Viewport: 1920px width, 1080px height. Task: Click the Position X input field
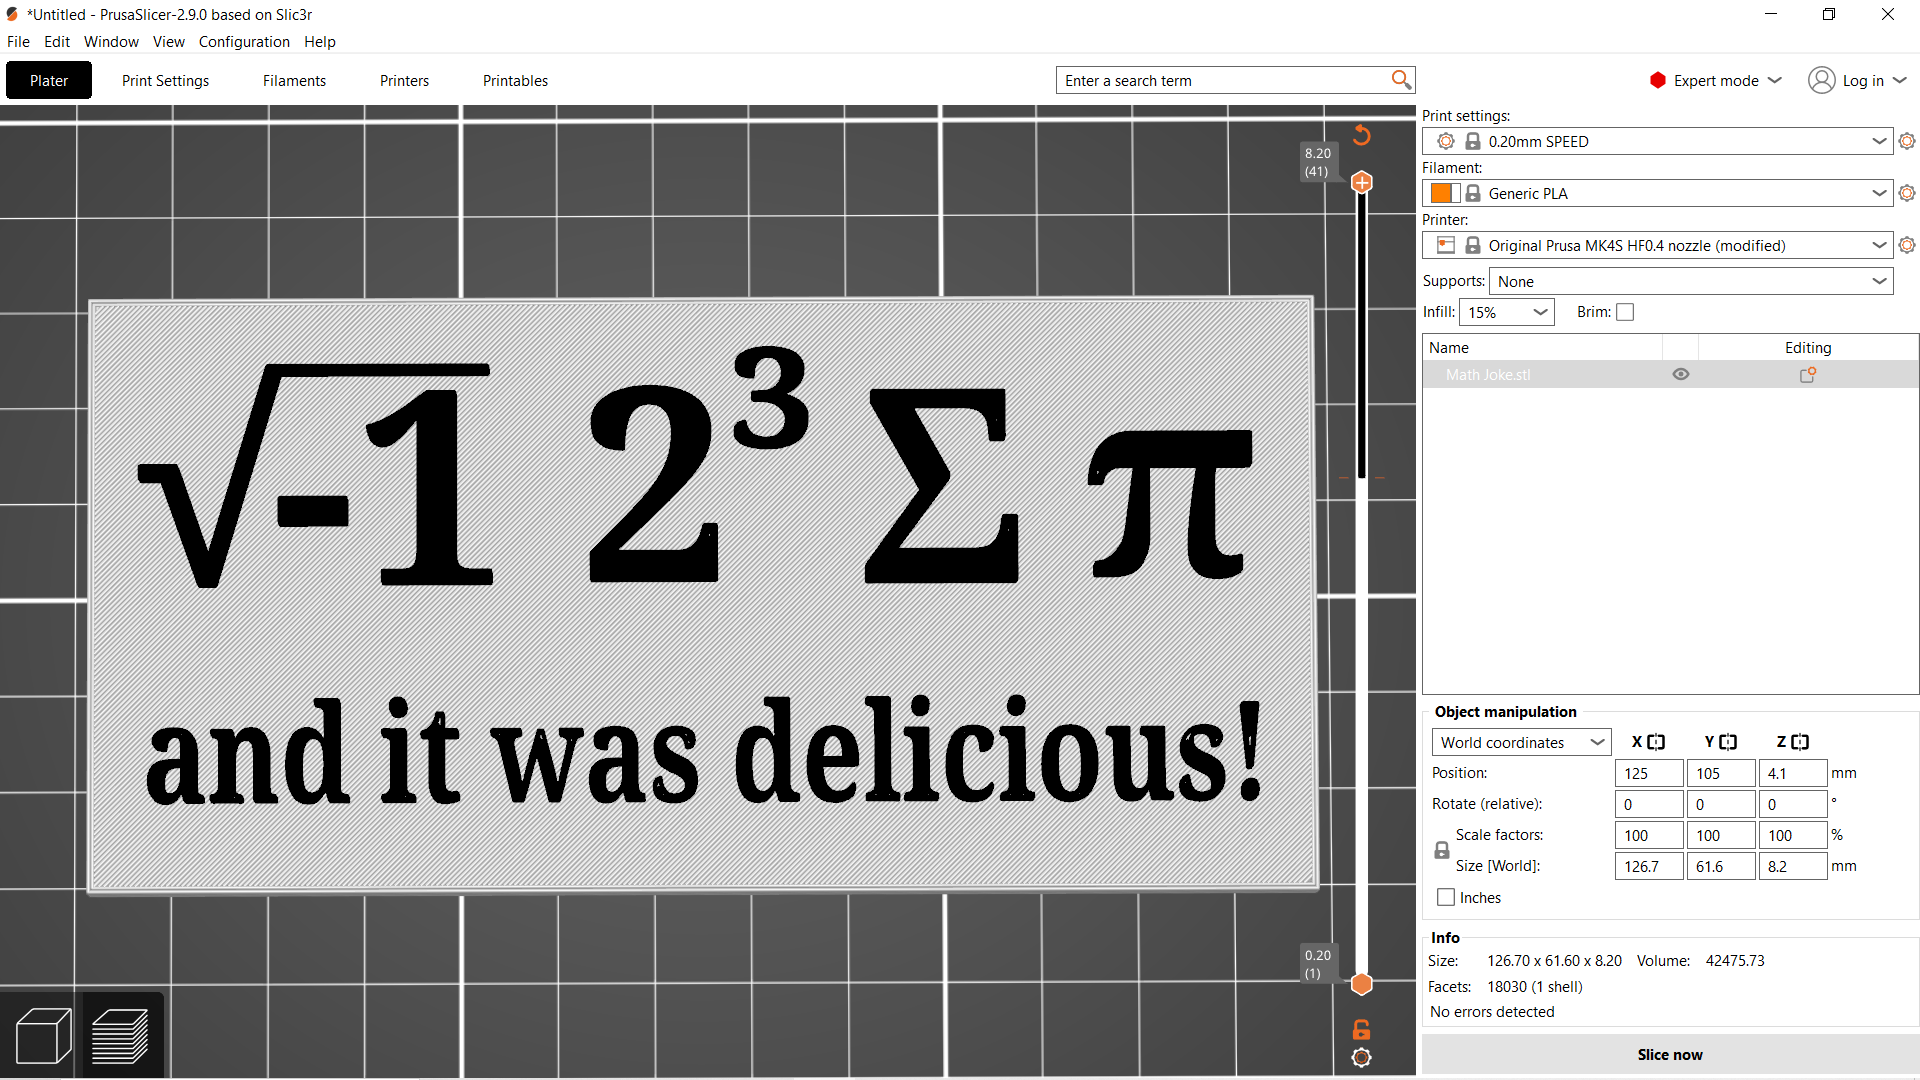1649,773
